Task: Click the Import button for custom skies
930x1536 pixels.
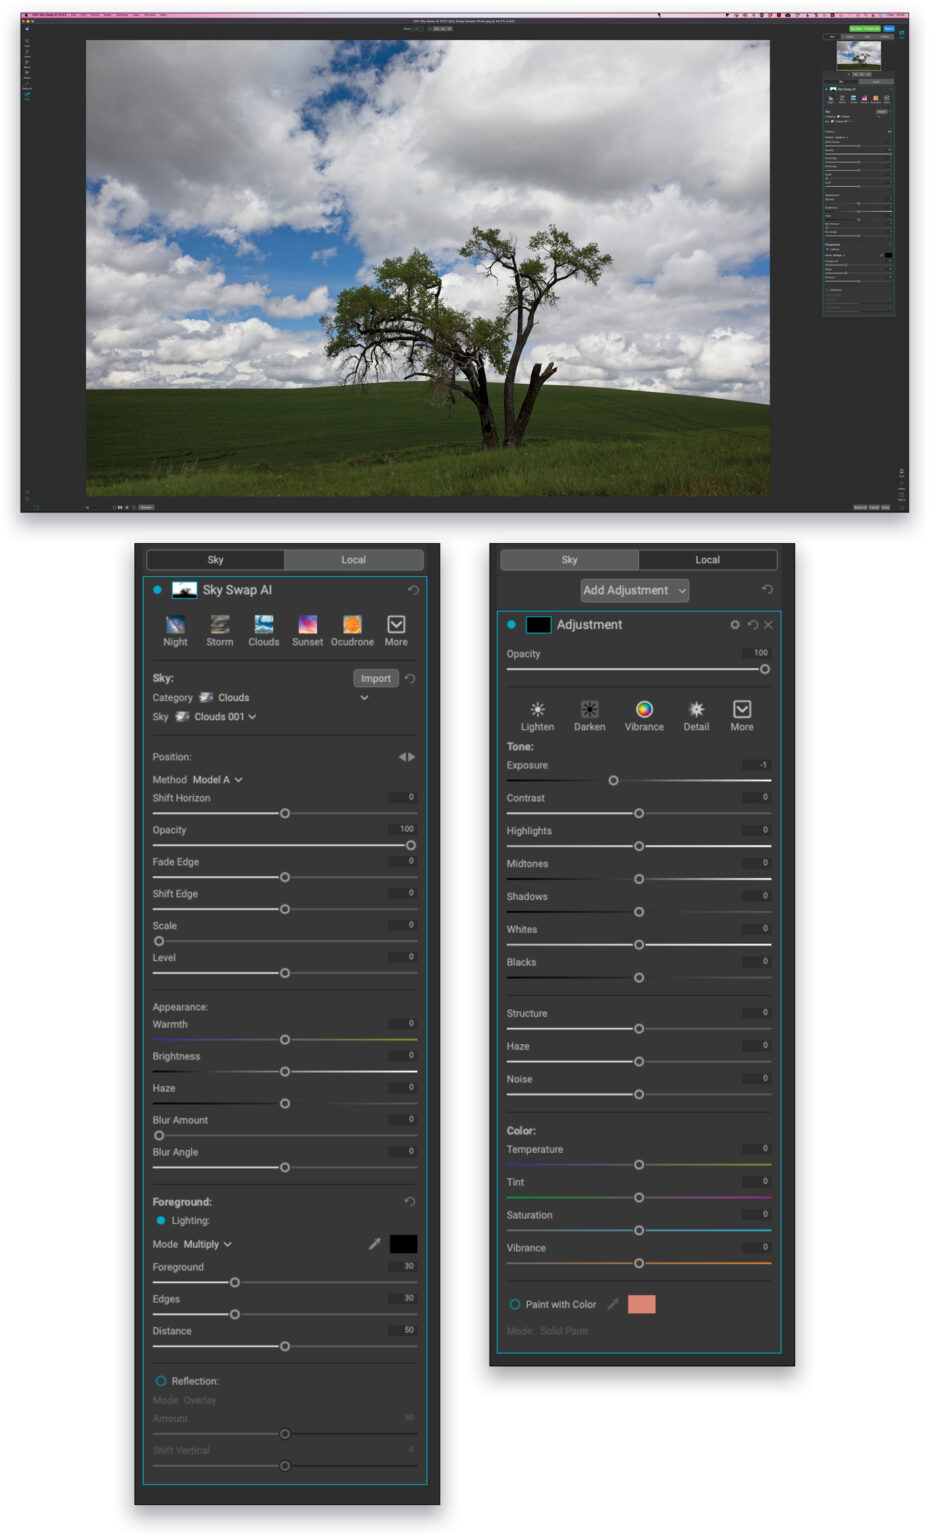Action: pos(375,678)
